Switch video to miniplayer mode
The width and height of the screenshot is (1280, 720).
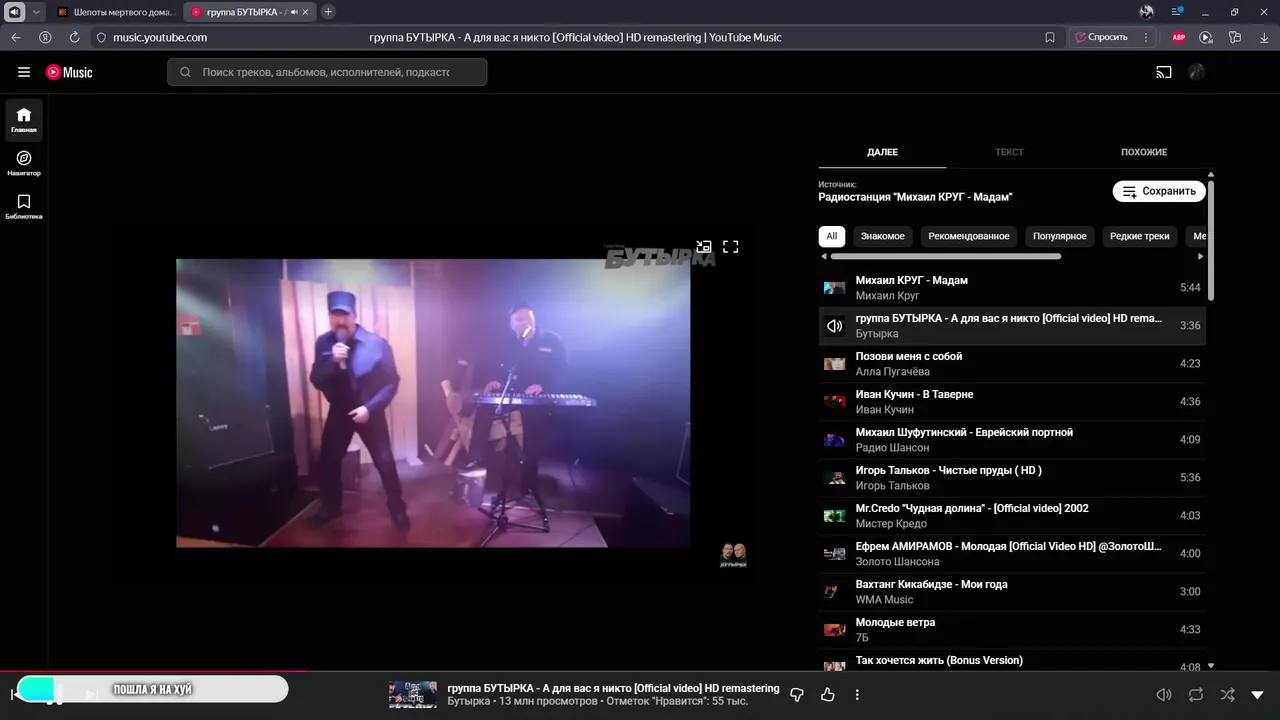click(x=704, y=246)
